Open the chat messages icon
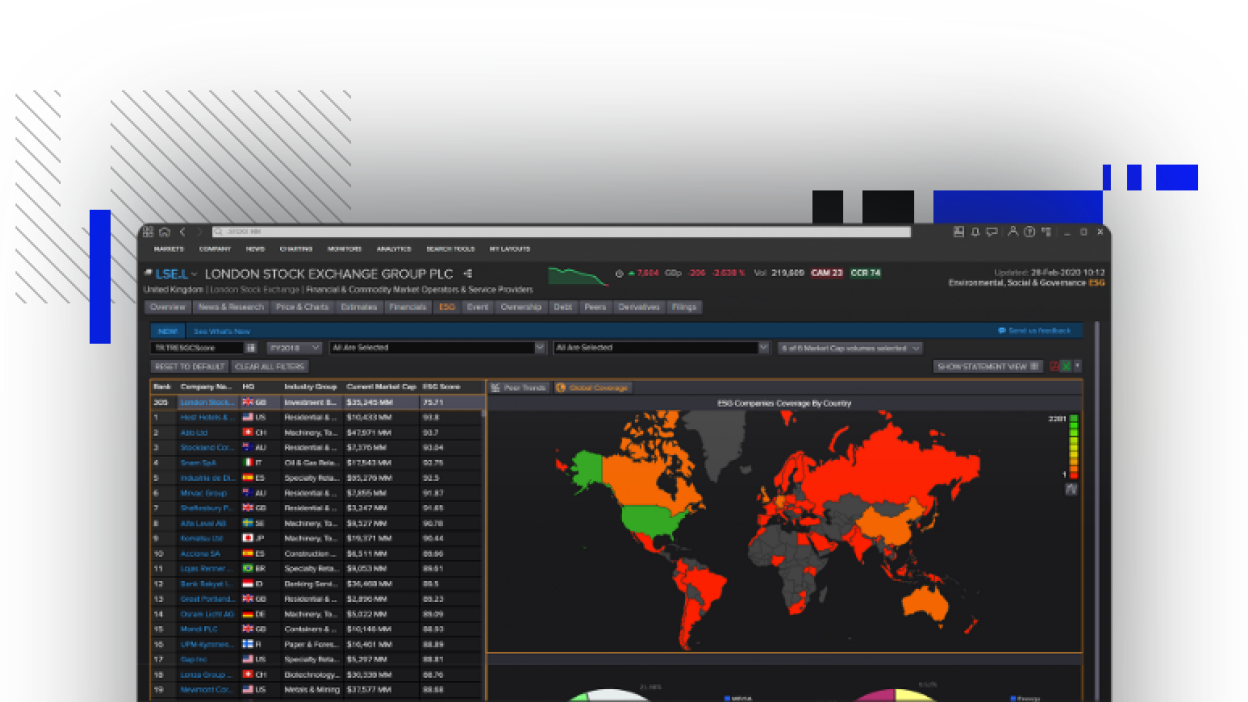The width and height of the screenshot is (1248, 702). (x=992, y=232)
